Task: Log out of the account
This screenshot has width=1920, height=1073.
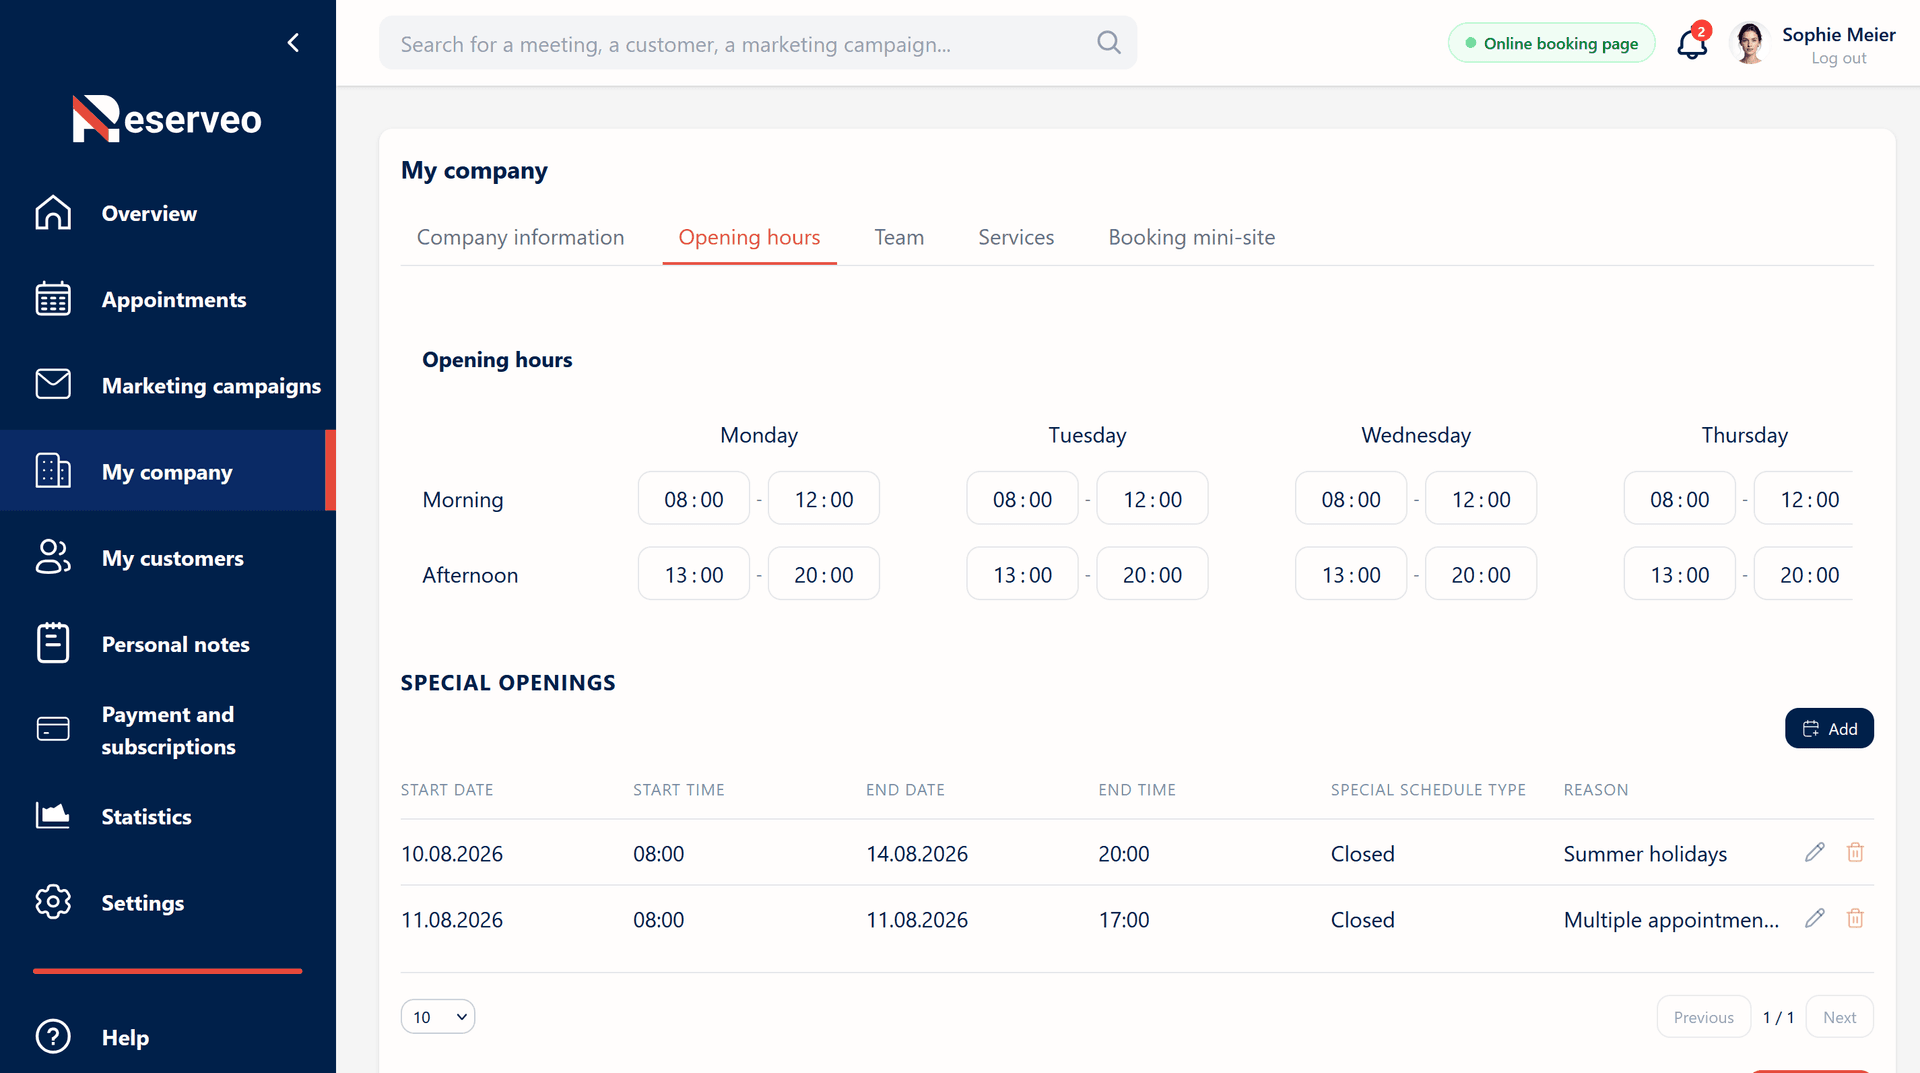Action: tap(1838, 59)
